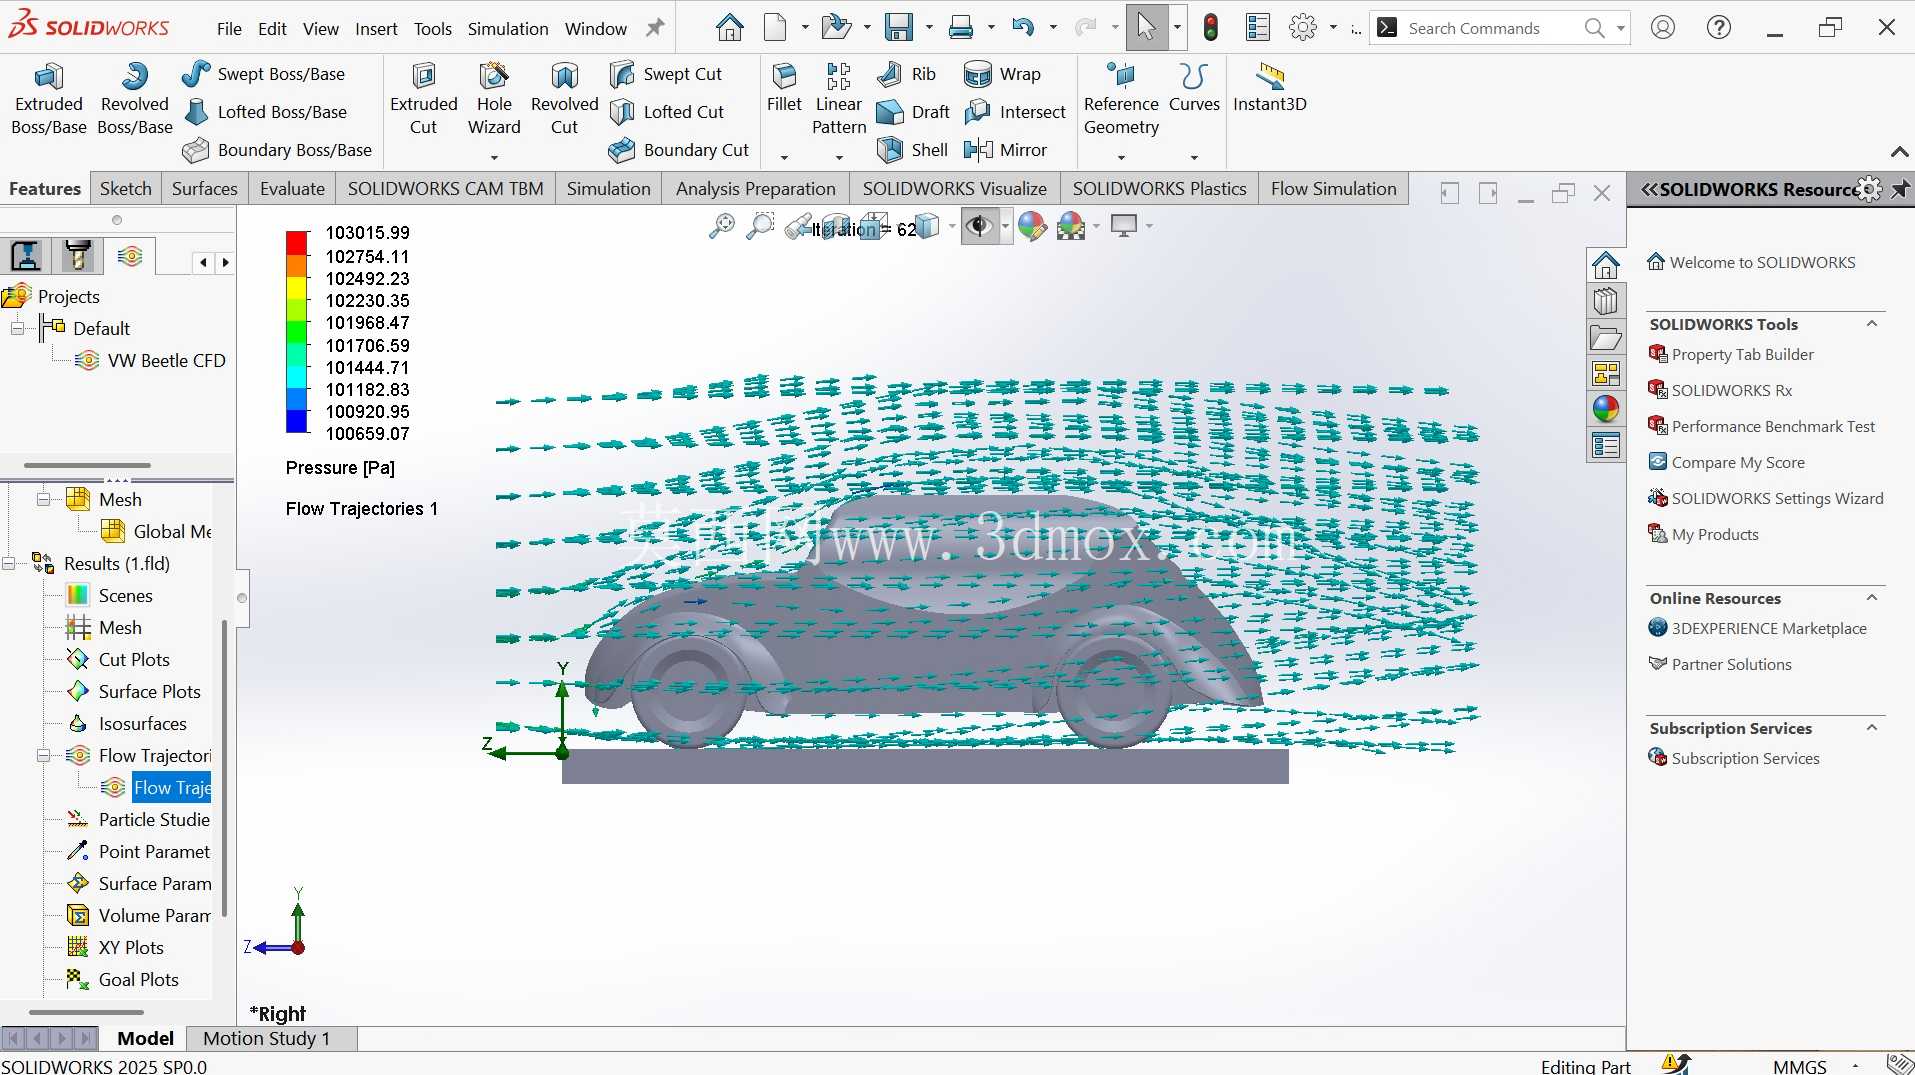The height and width of the screenshot is (1075, 1915).
Task: Select the VW Beetle CFD project
Action: point(166,360)
